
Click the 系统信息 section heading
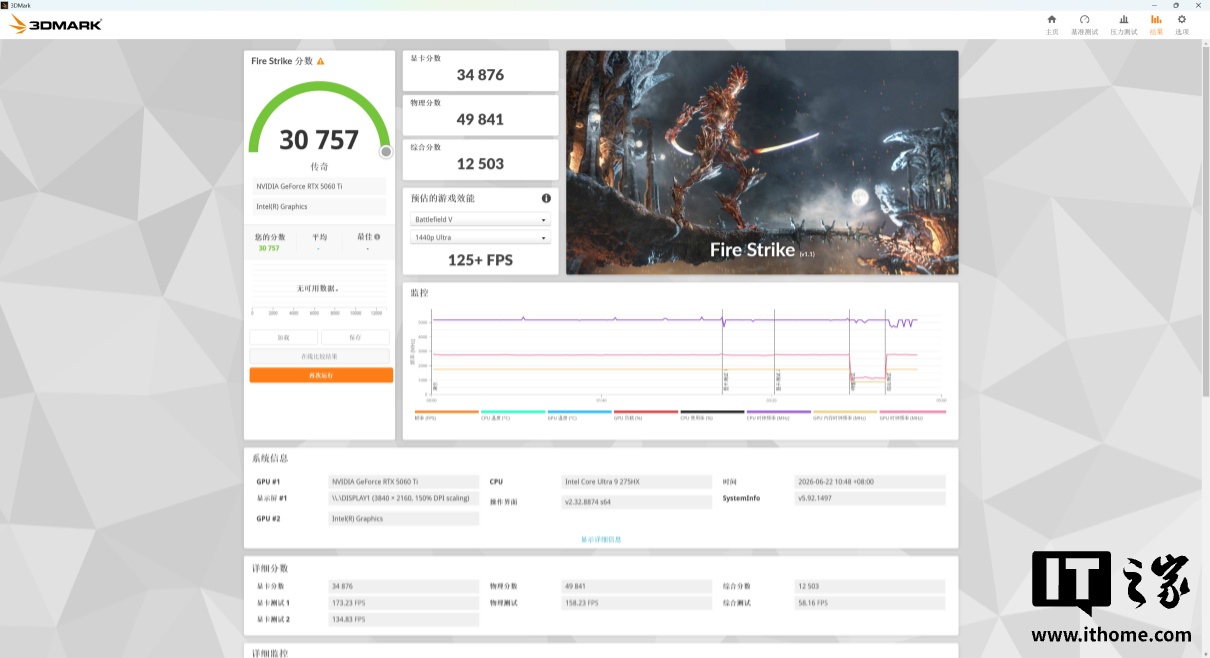click(270, 459)
